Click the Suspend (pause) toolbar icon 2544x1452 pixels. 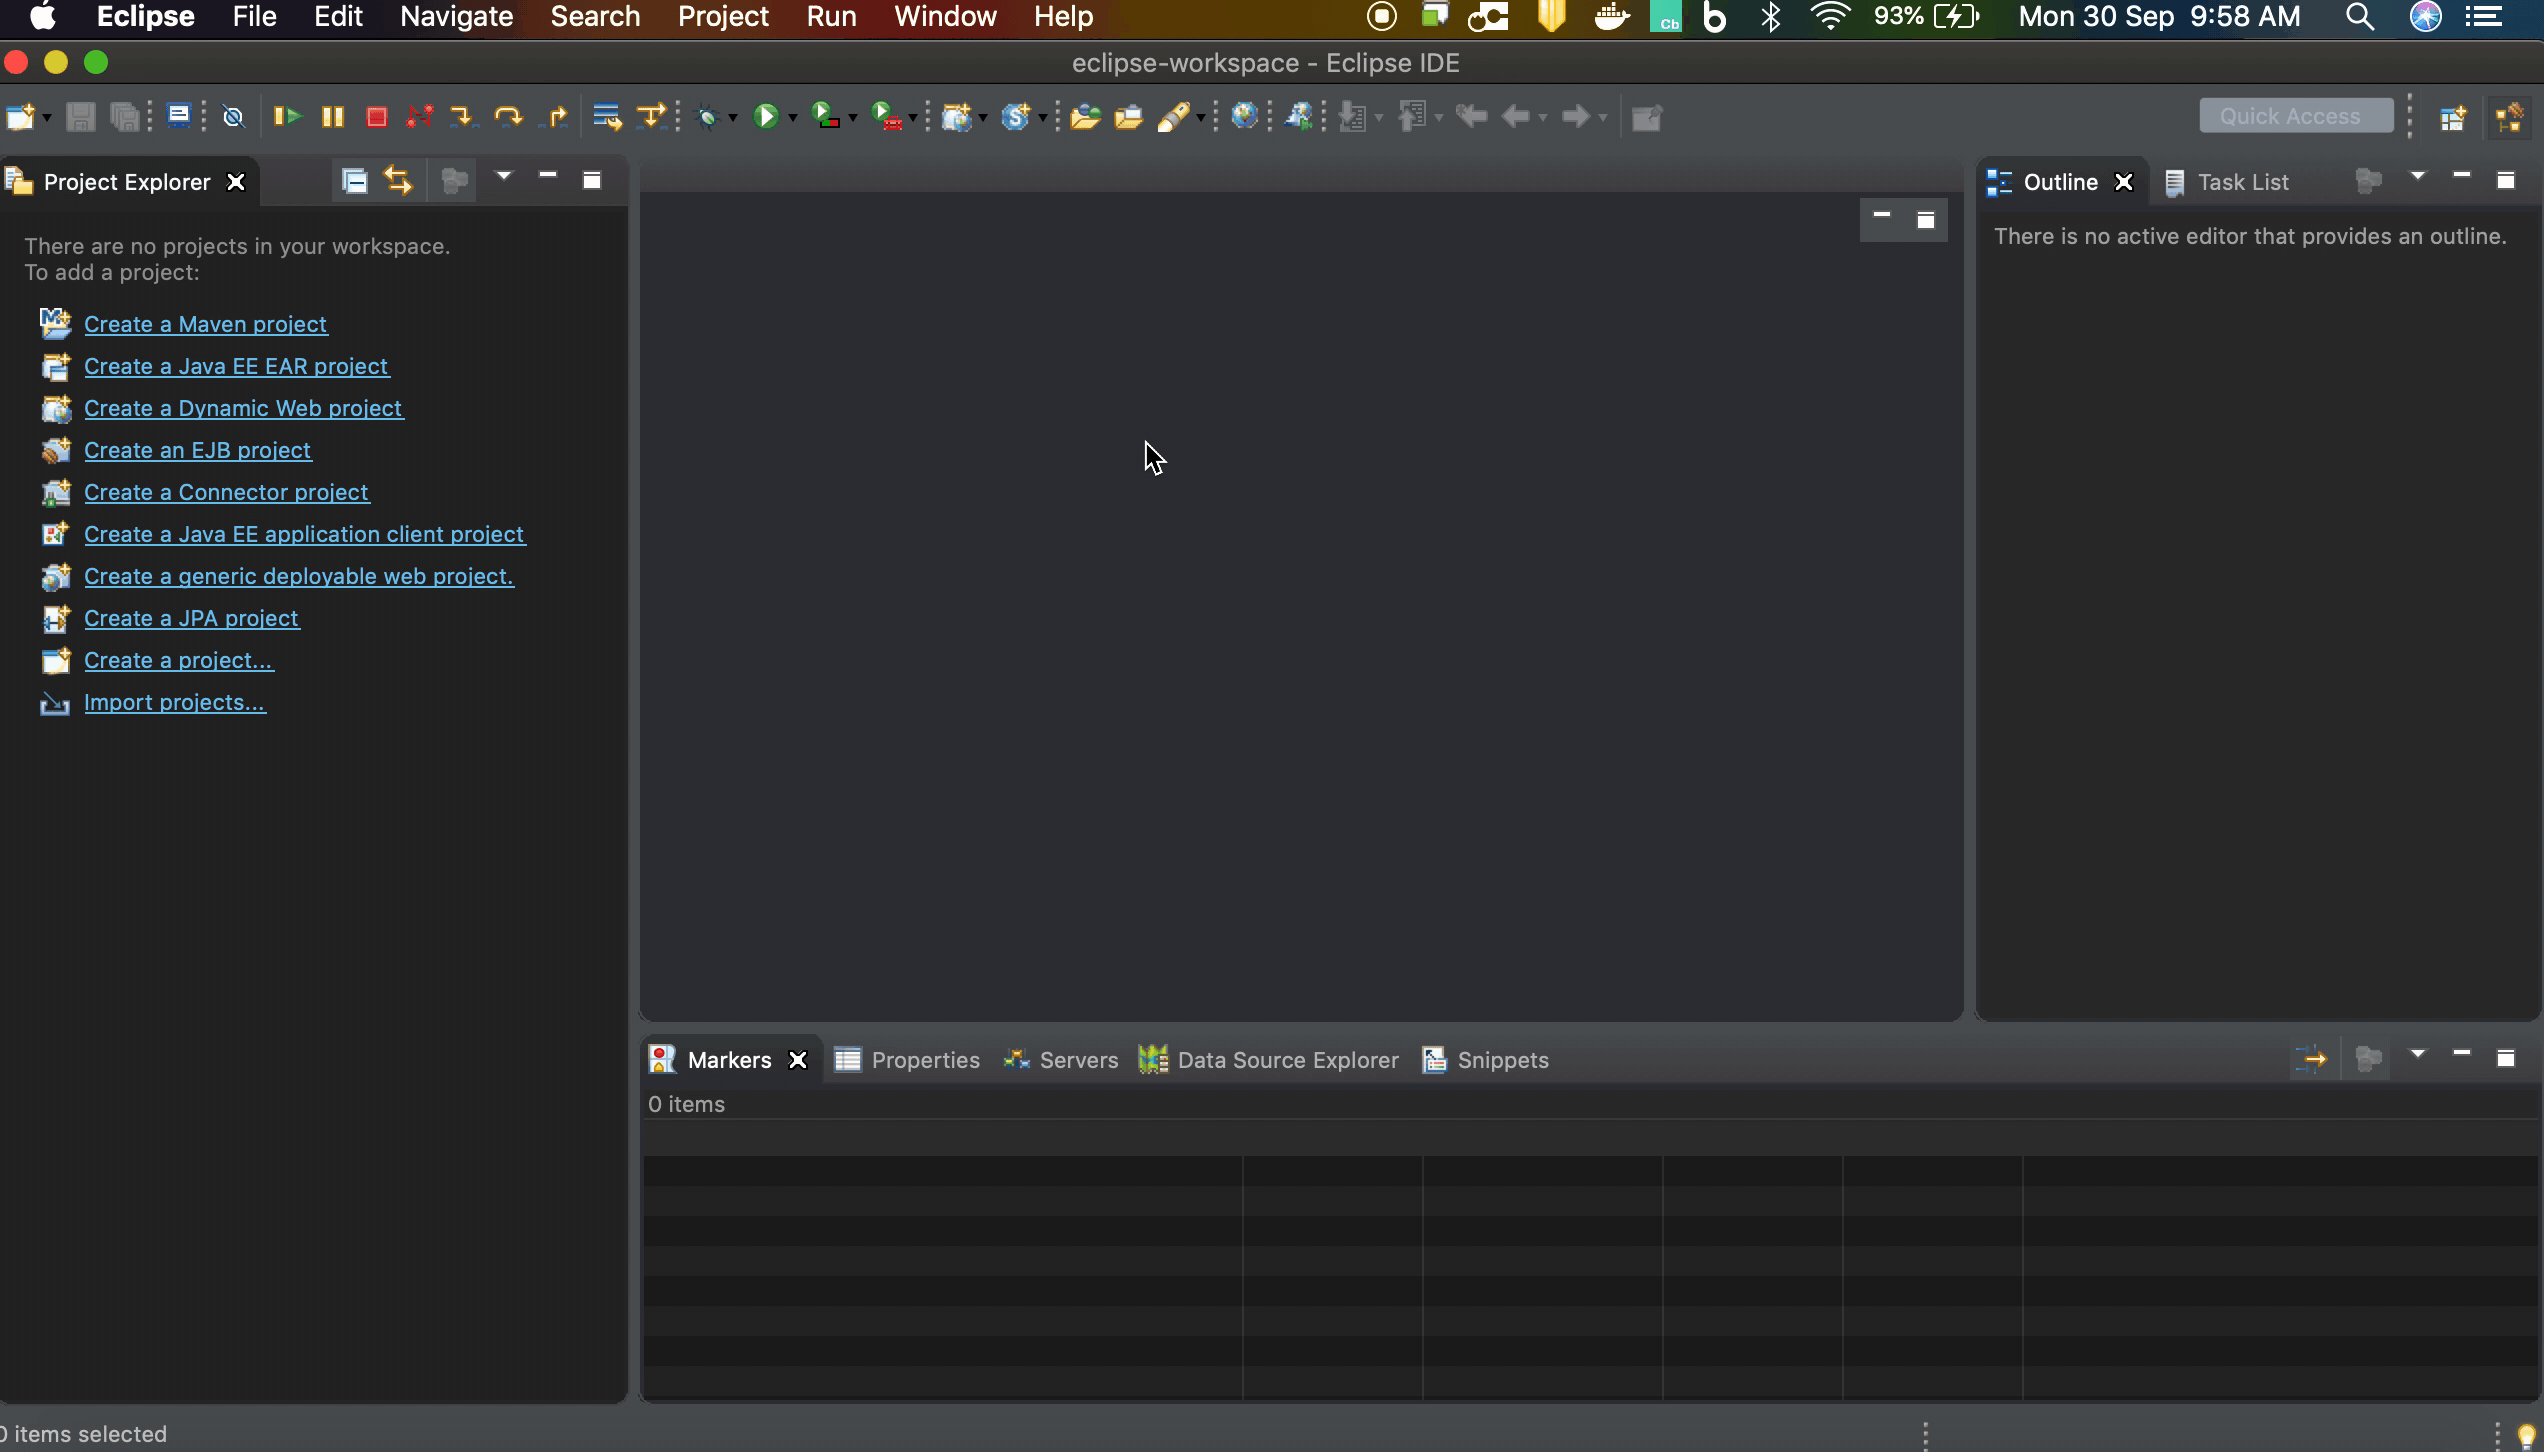pyautogui.click(x=332, y=116)
